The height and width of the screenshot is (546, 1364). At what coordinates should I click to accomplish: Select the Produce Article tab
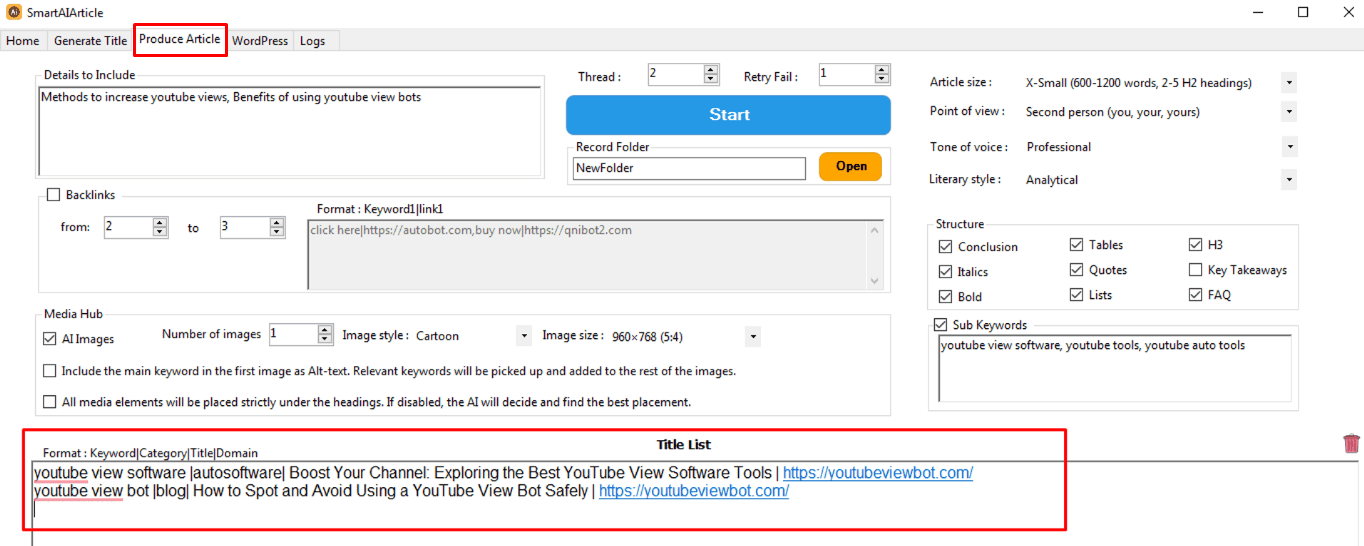click(180, 39)
